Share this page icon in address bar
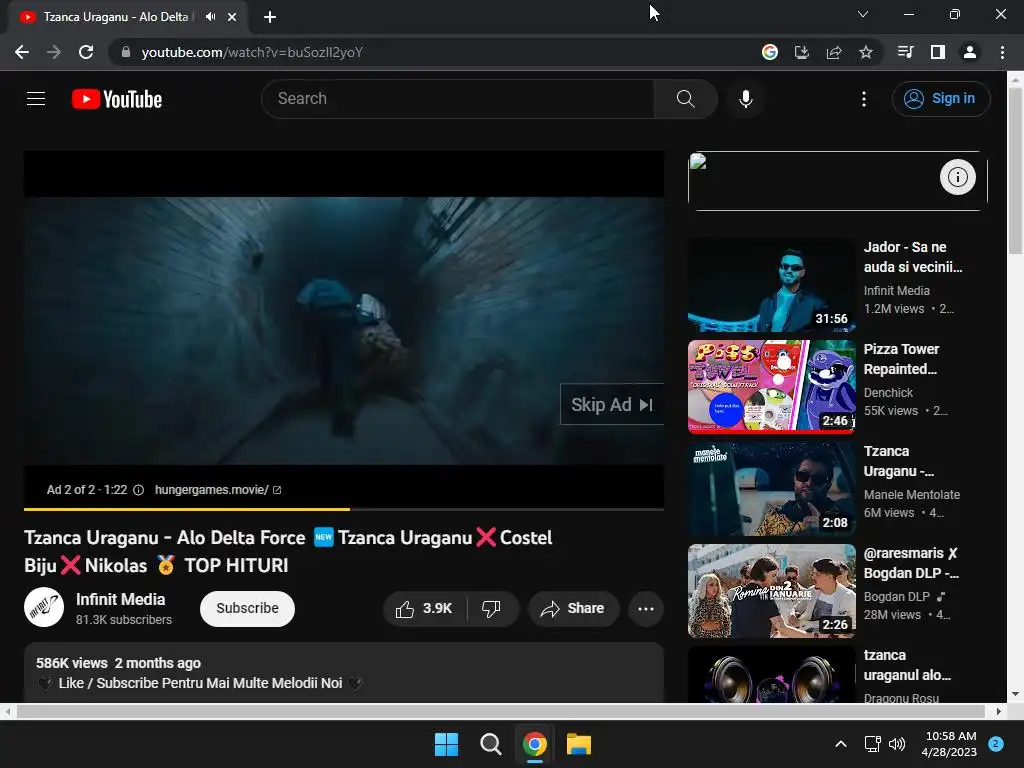The width and height of the screenshot is (1024, 768). point(834,52)
